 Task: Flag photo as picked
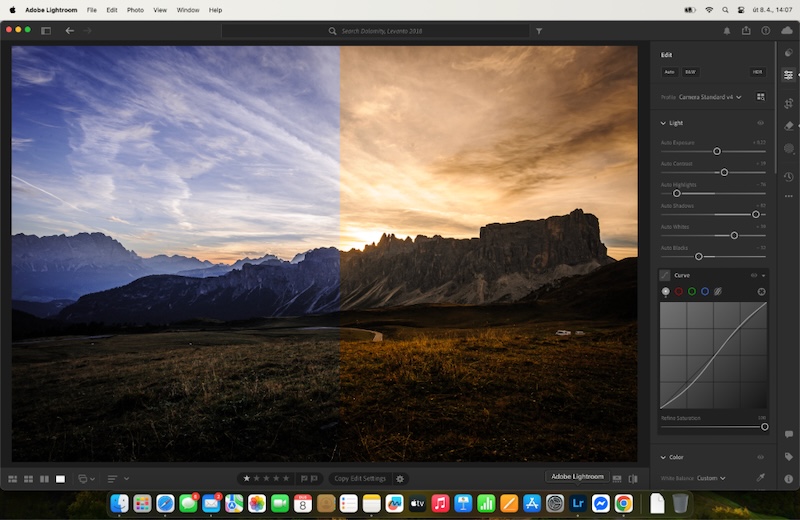coord(304,479)
